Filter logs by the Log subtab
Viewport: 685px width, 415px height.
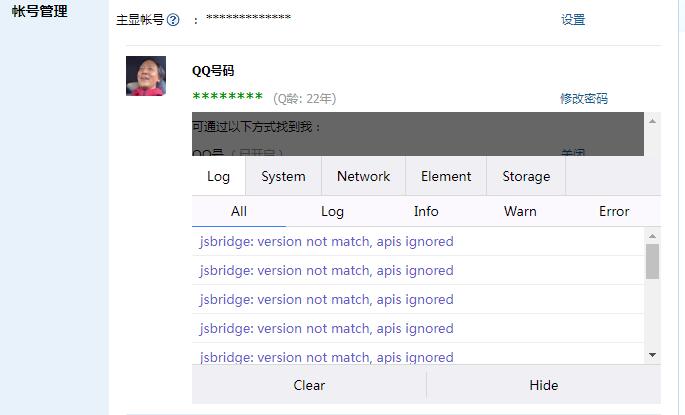click(x=332, y=211)
